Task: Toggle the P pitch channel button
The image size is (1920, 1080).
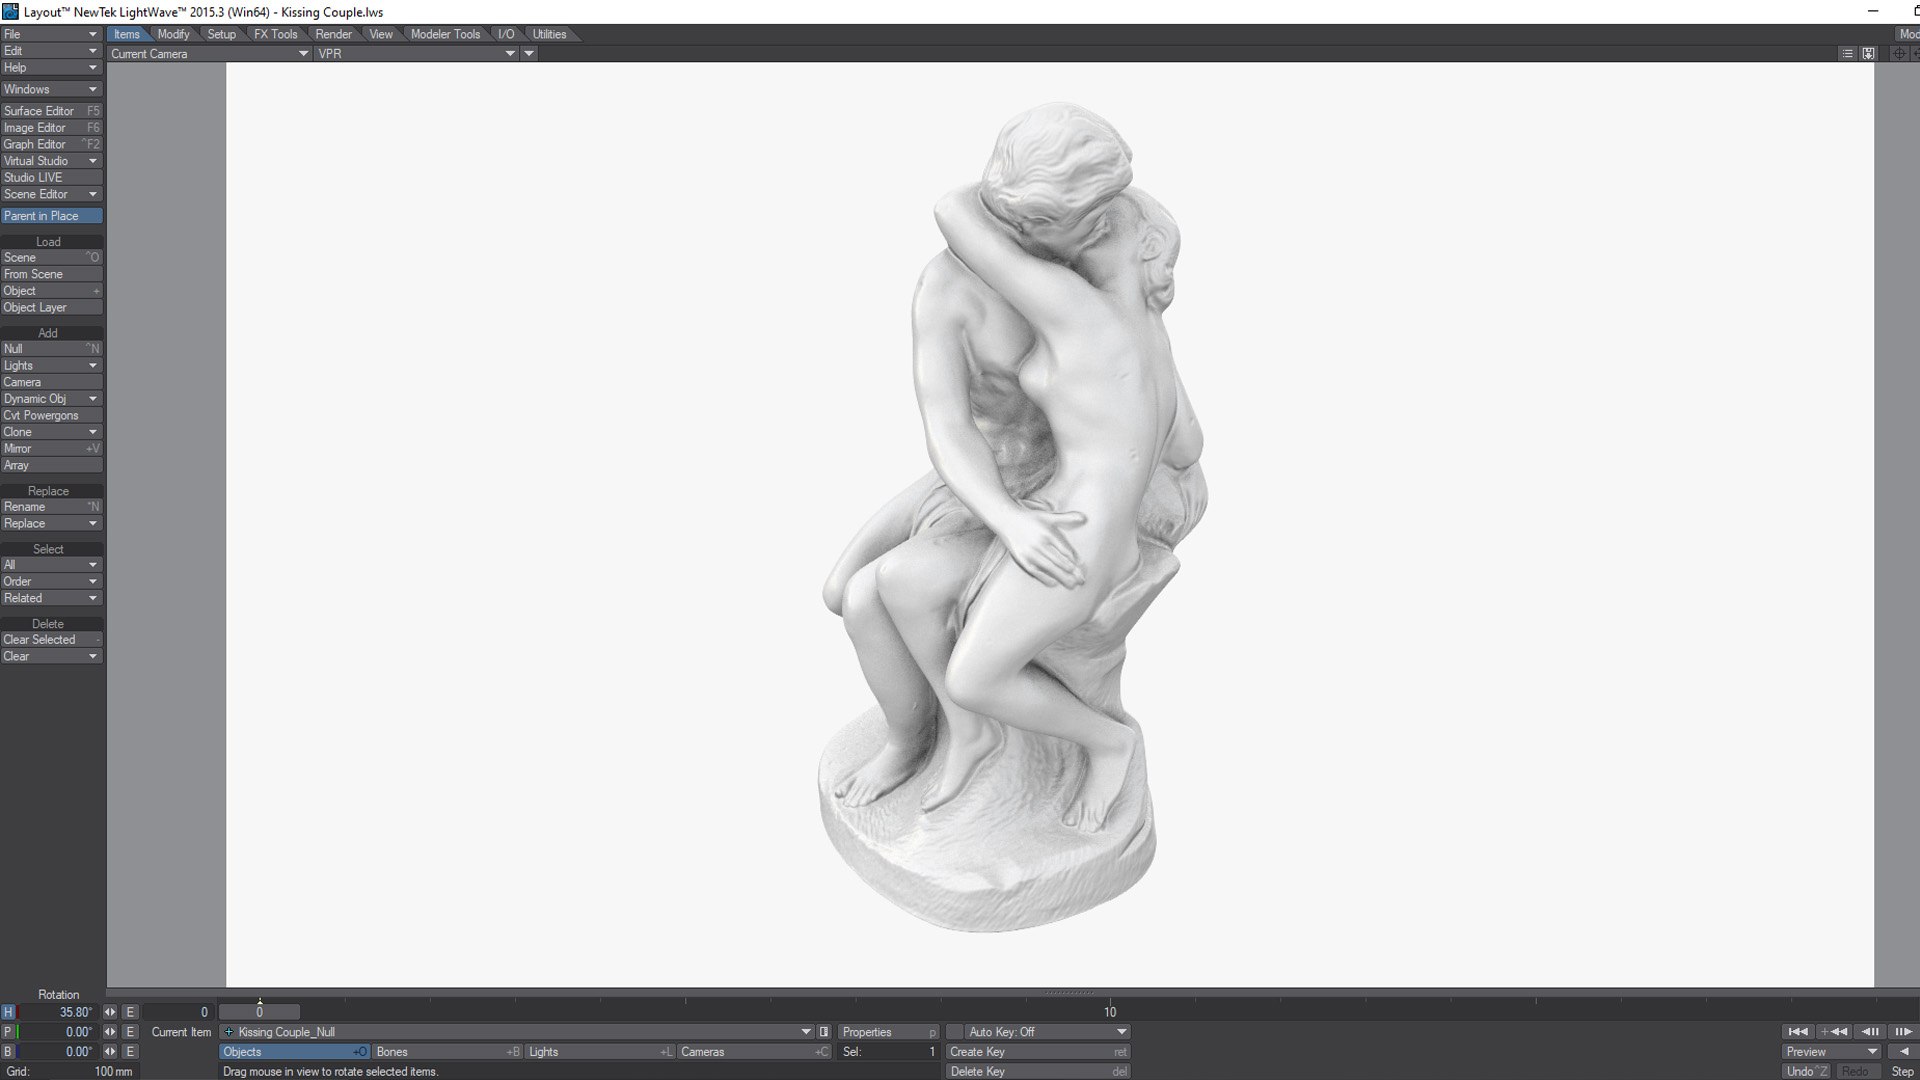Action: pos(8,1032)
